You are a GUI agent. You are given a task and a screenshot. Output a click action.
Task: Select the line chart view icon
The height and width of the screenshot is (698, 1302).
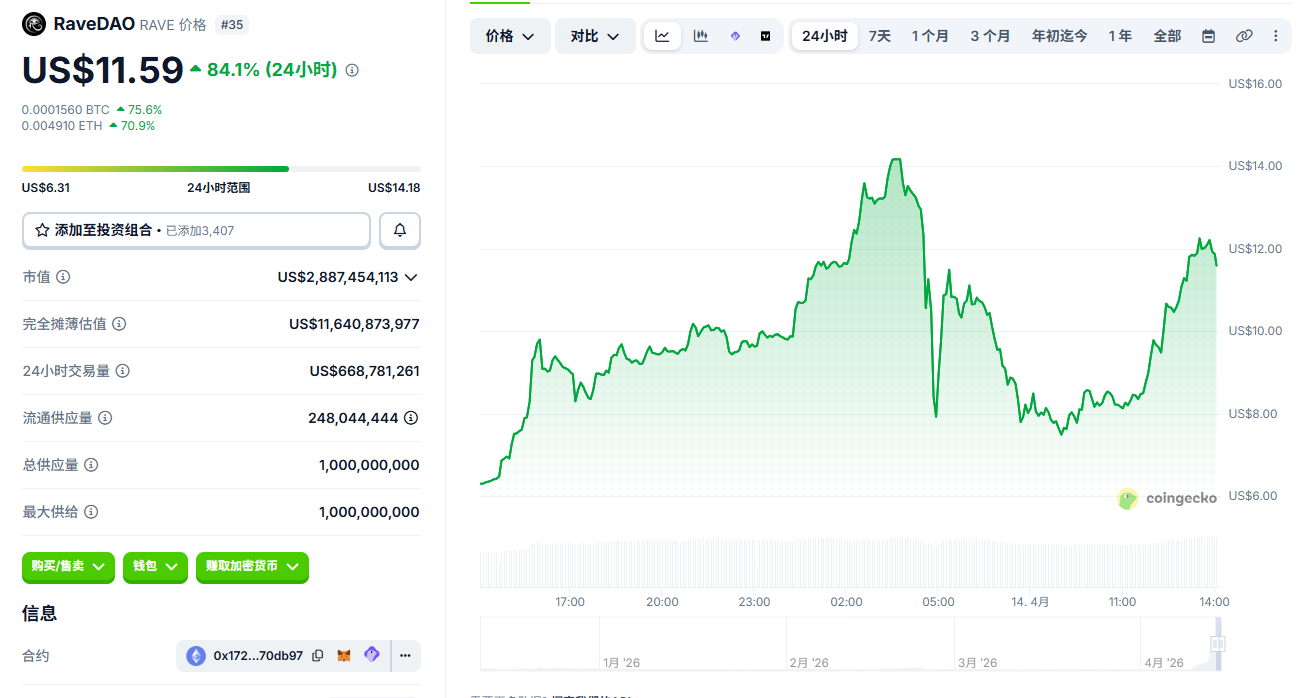click(x=662, y=36)
